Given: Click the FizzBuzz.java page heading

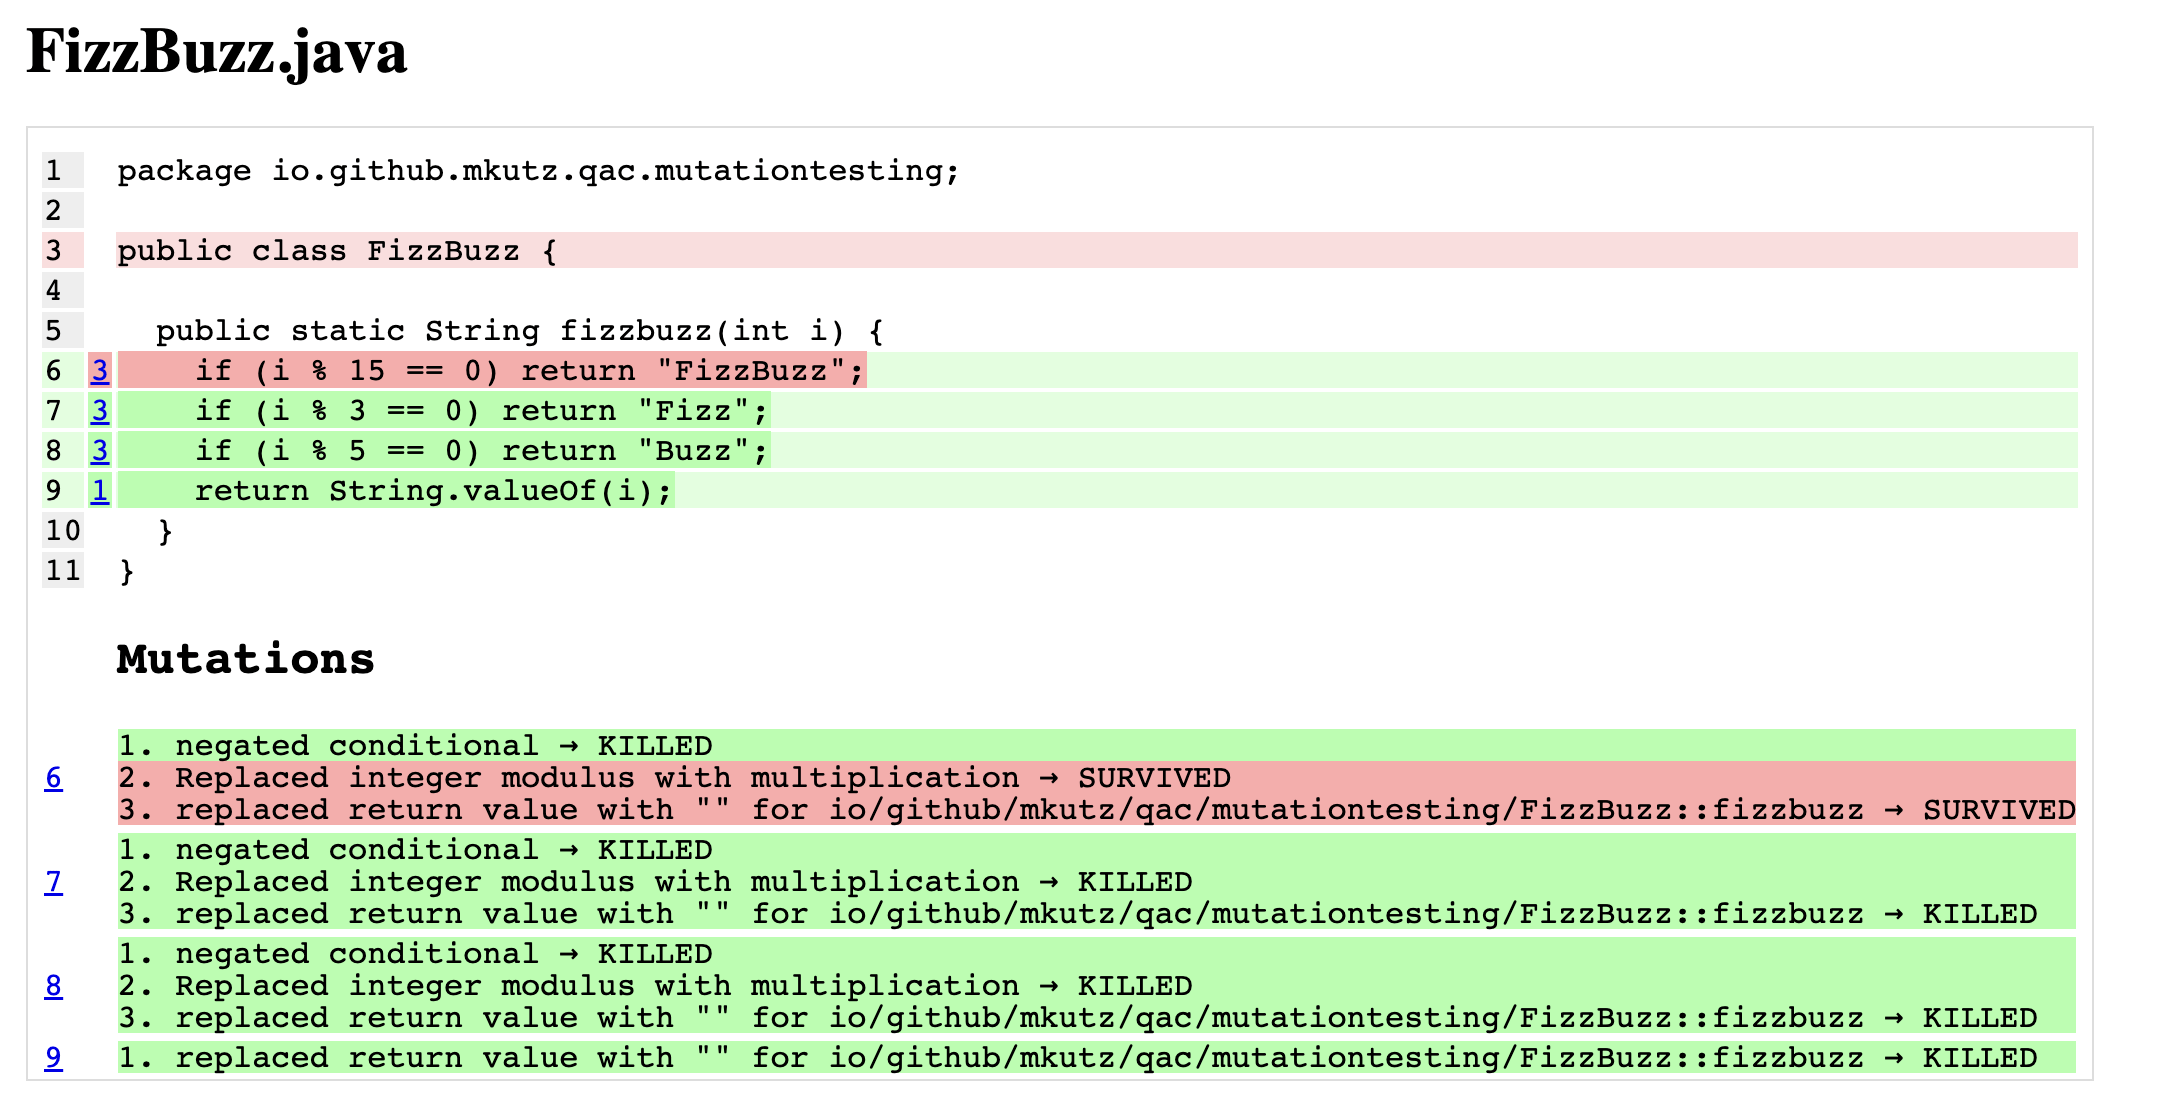Looking at the screenshot, I should (217, 52).
